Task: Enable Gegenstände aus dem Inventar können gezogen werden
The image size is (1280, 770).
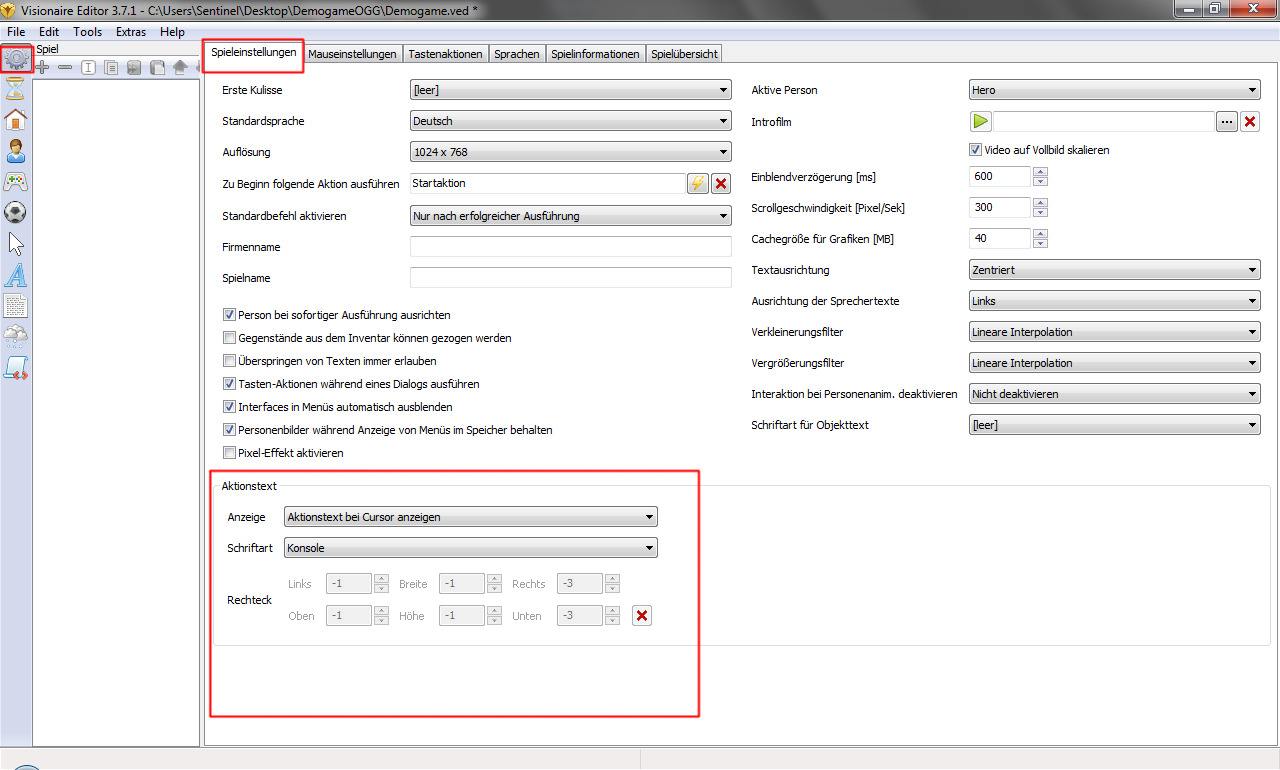Action: pyautogui.click(x=230, y=338)
